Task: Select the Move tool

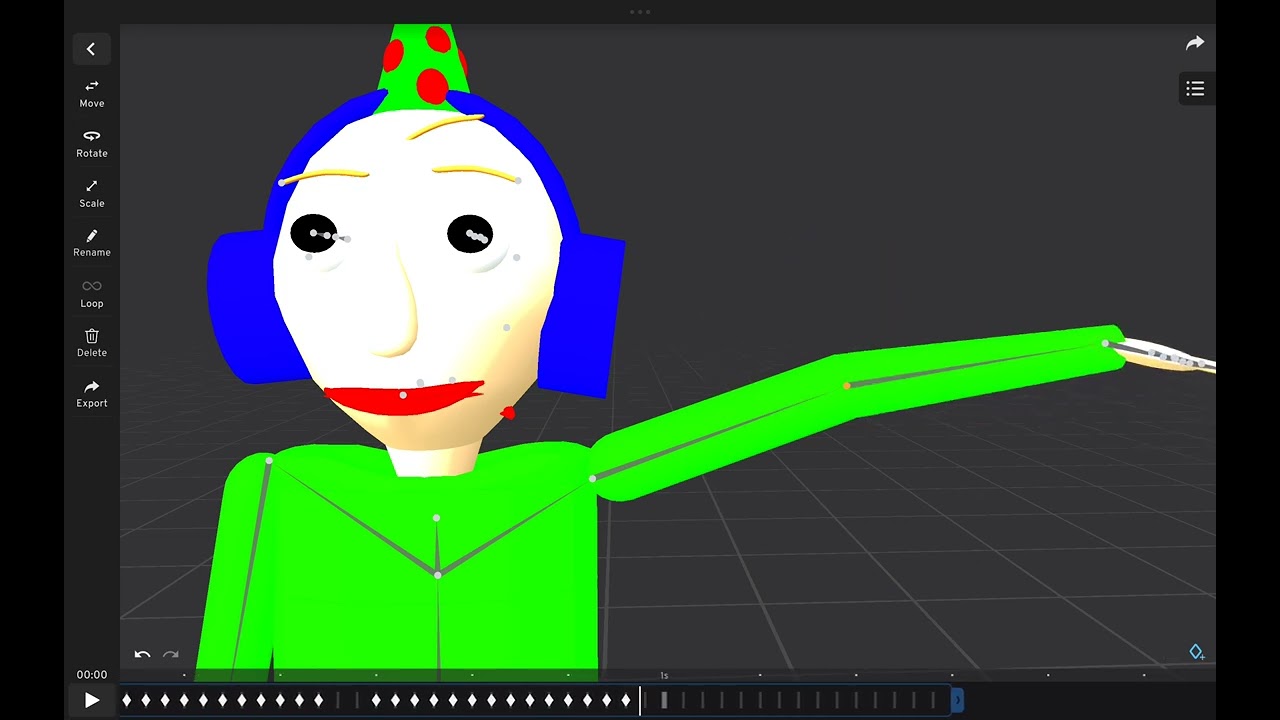Action: pyautogui.click(x=92, y=94)
